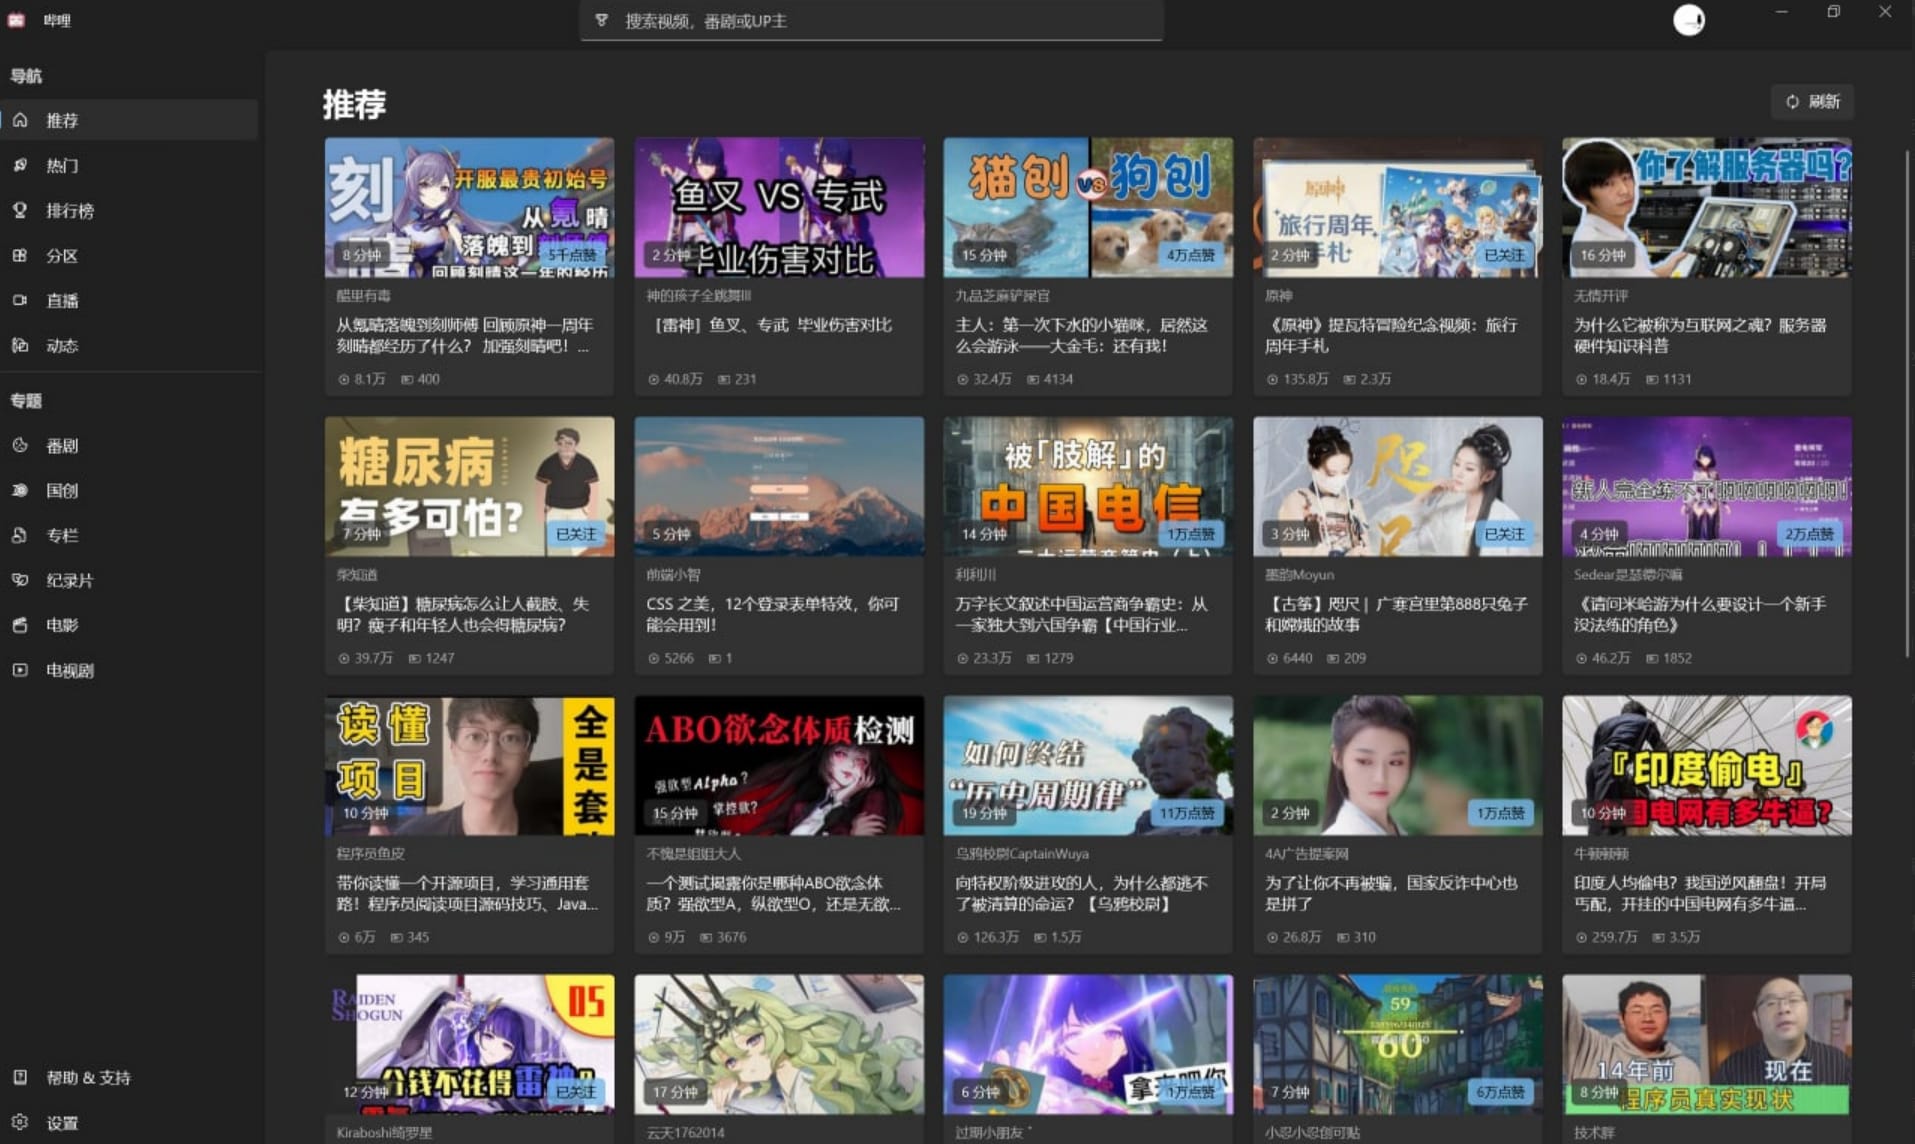Click video title CSS 之美，12个登录表单特效
This screenshot has width=1915, height=1144.
pyautogui.click(x=773, y=614)
